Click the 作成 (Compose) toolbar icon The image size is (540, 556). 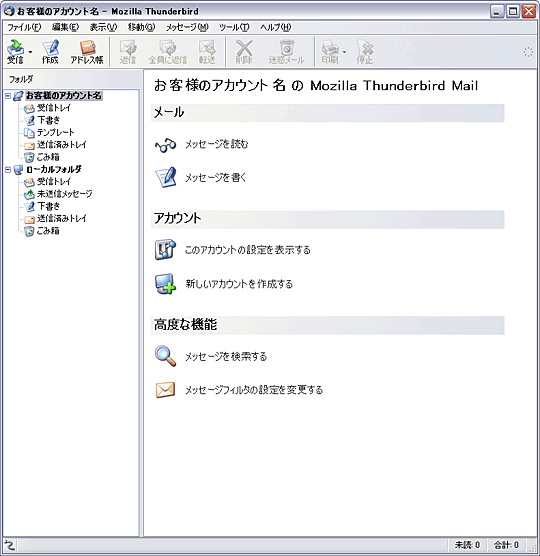point(50,52)
